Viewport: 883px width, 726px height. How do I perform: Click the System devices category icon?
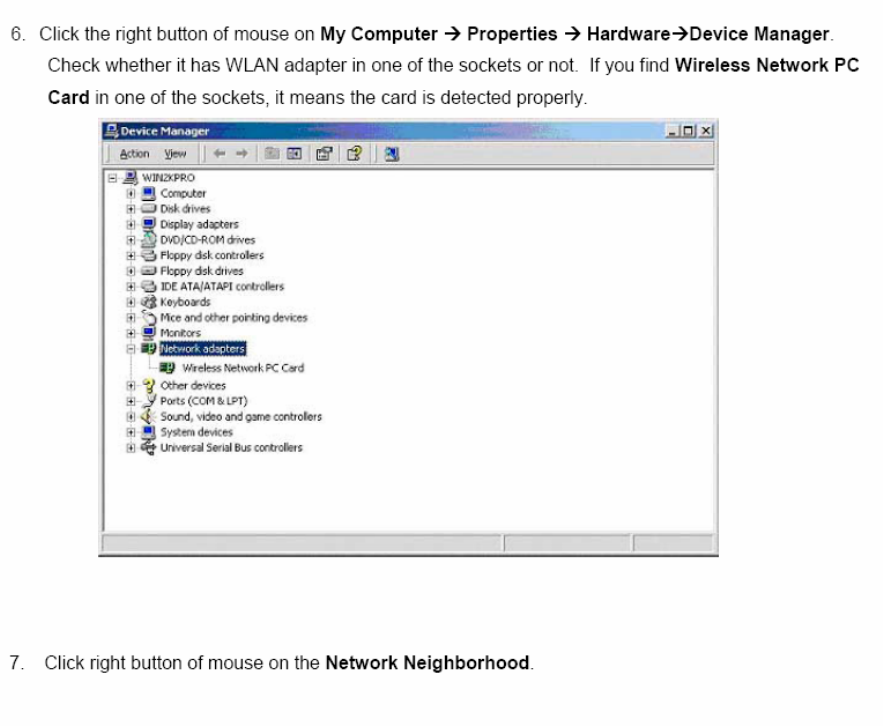pos(149,433)
